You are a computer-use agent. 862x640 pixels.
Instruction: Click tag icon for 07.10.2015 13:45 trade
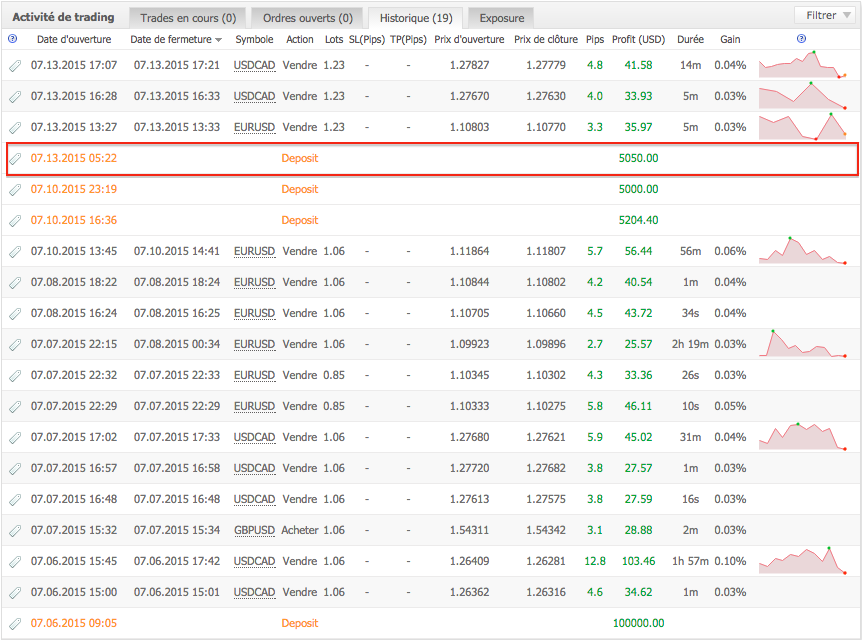point(15,252)
